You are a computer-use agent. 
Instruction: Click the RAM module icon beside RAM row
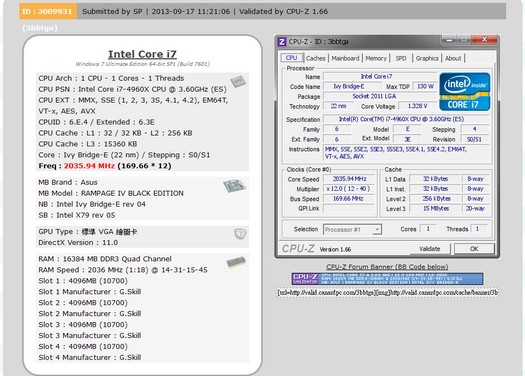point(236,262)
